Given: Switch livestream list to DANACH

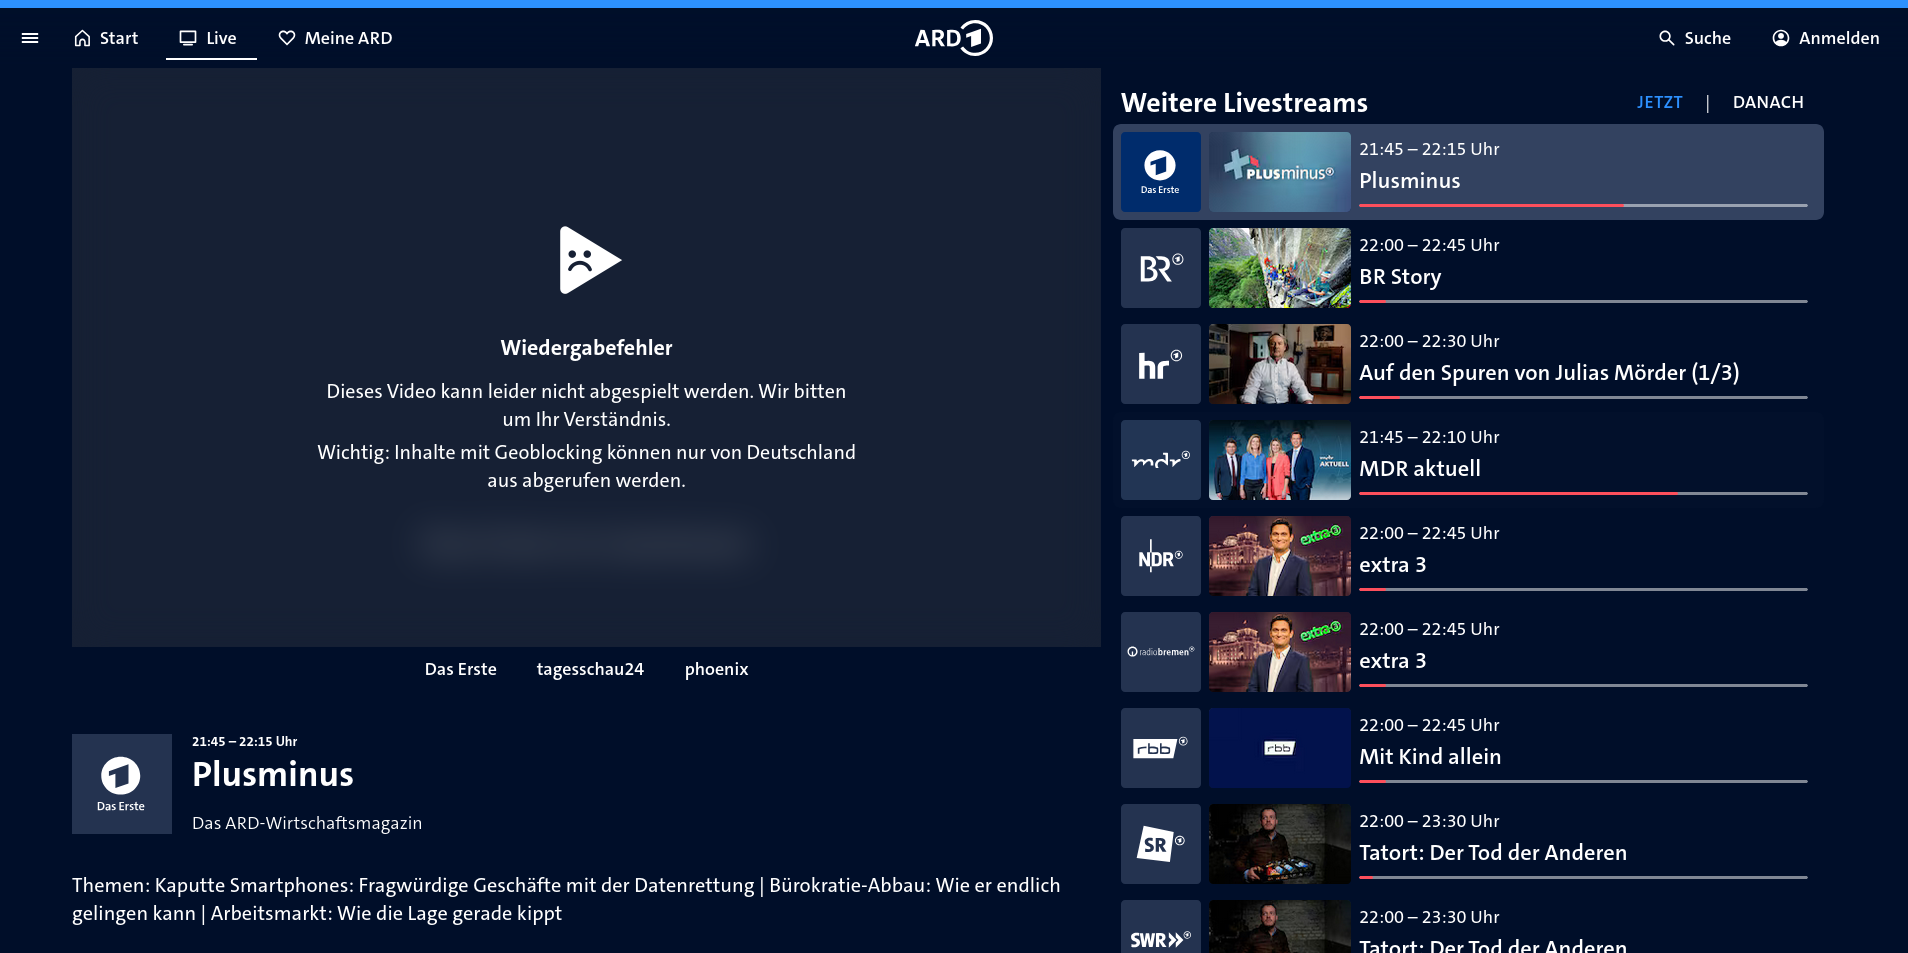Looking at the screenshot, I should (x=1768, y=102).
